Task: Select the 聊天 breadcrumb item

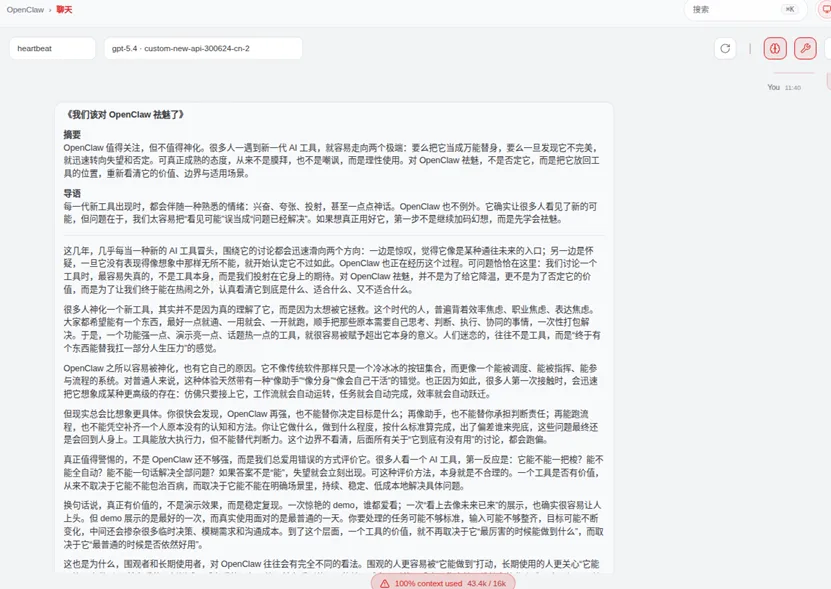Action: click(64, 10)
